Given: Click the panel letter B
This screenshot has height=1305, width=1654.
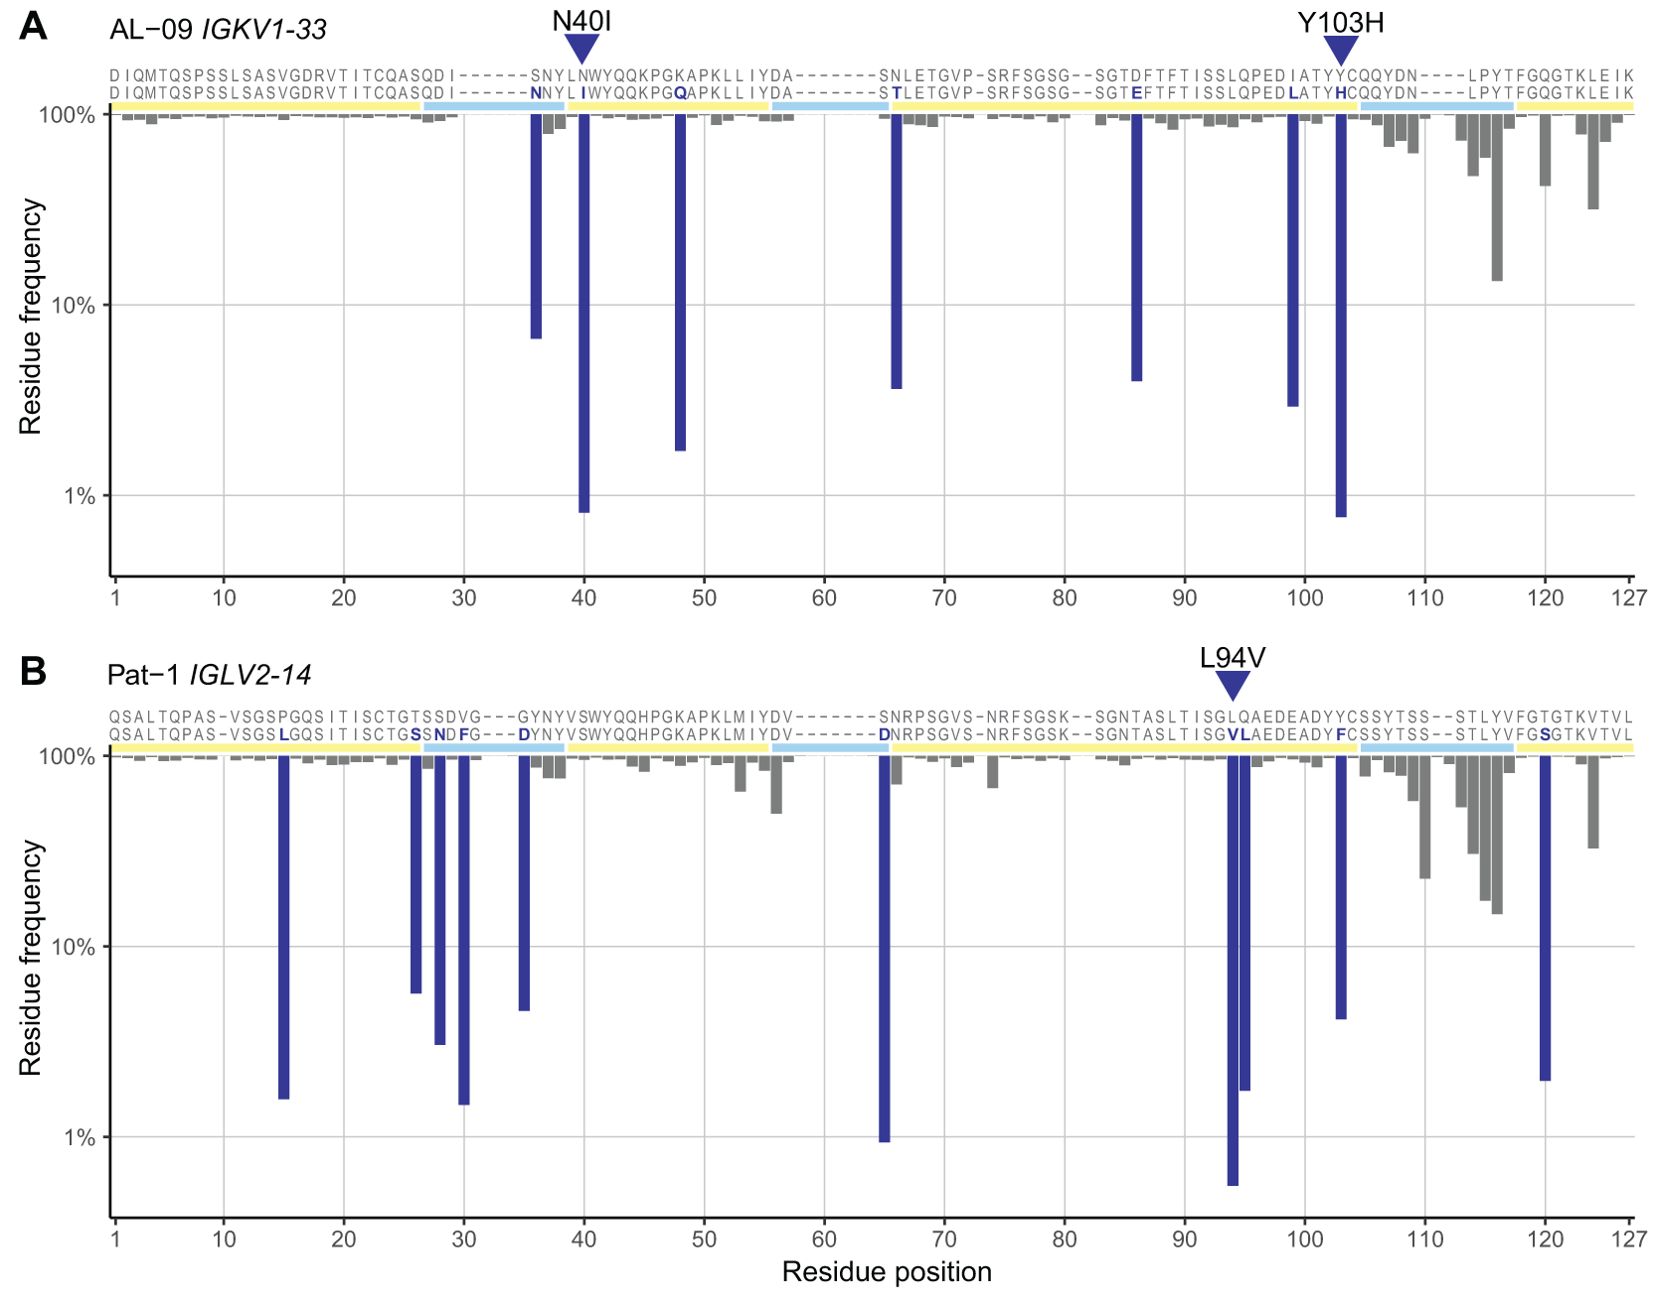Looking at the screenshot, I should (x=33, y=671).
